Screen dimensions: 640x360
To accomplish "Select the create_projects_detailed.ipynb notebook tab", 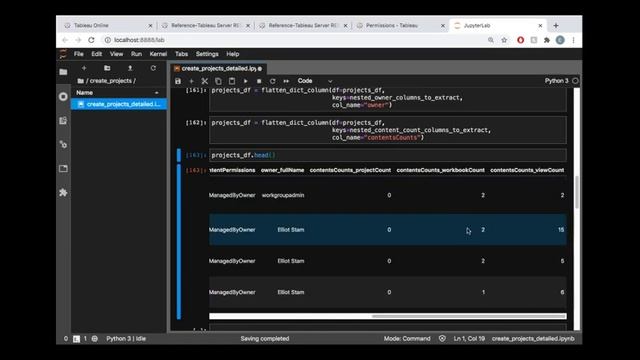I will pyautogui.click(x=218, y=69).
